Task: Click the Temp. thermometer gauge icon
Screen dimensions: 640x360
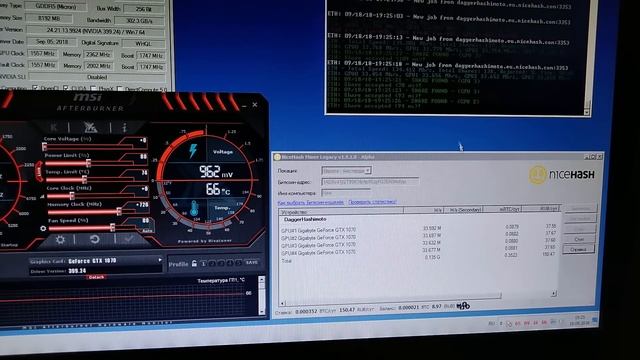Action: (194, 208)
